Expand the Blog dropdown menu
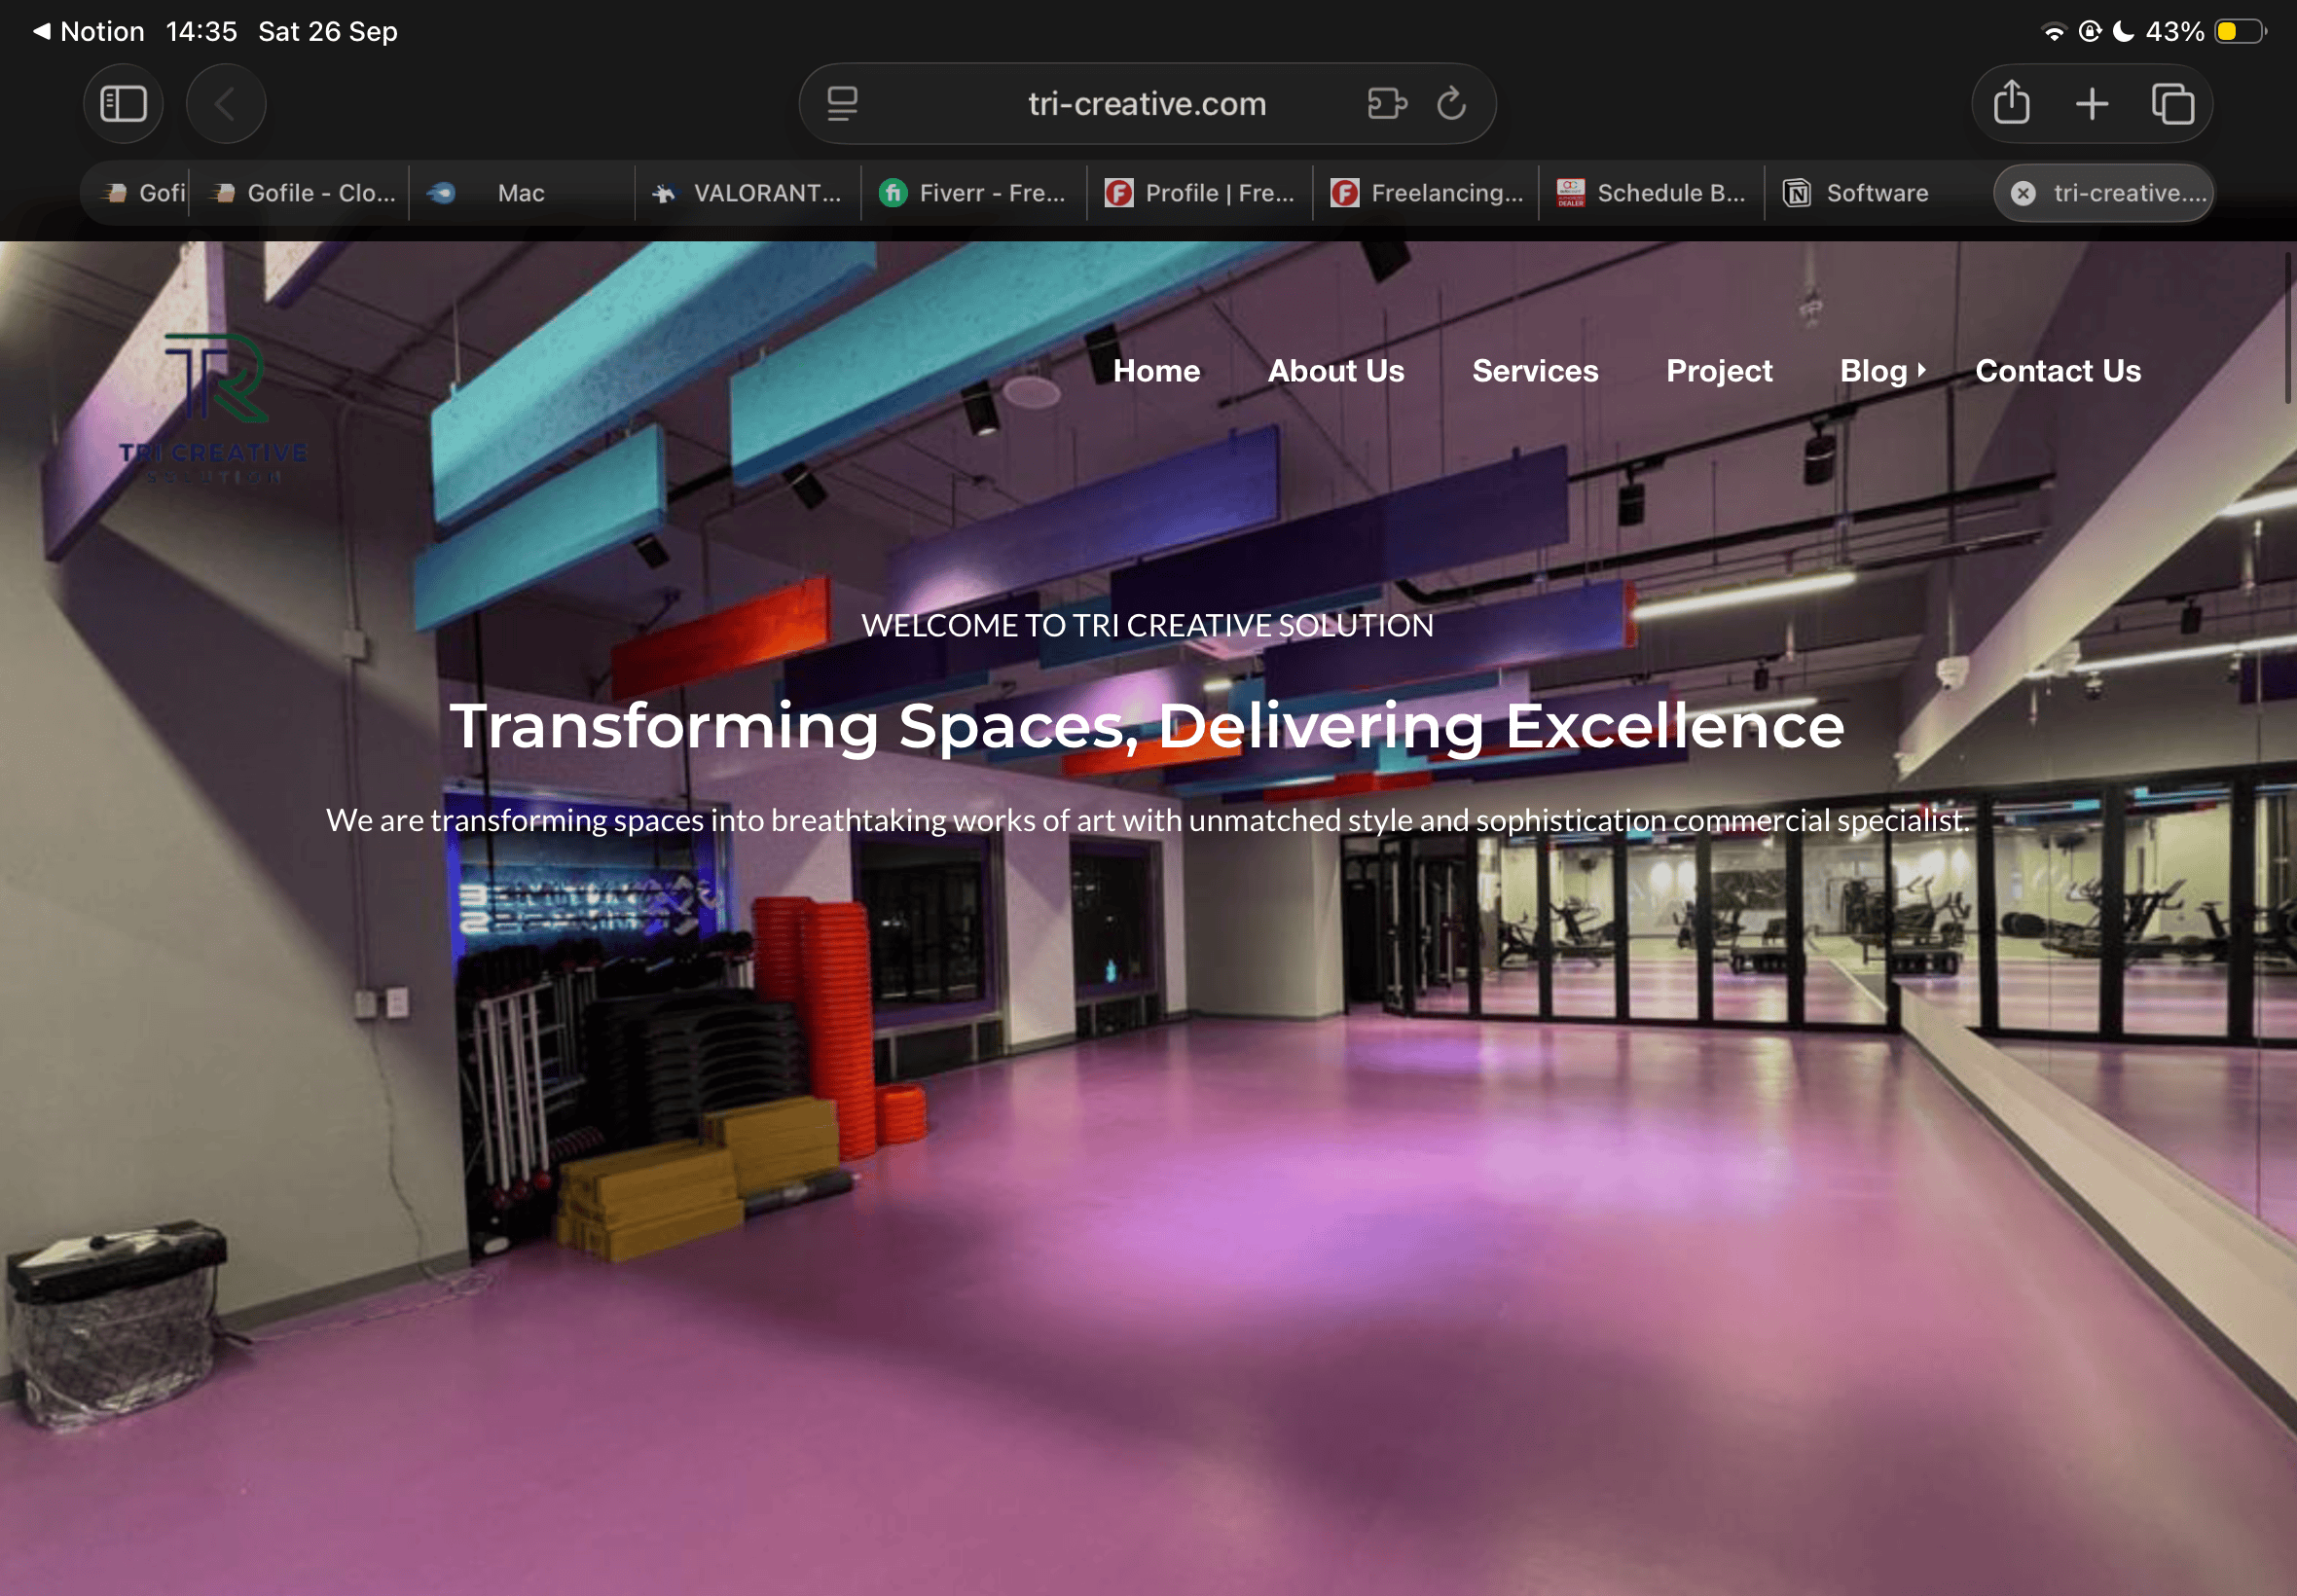The height and width of the screenshot is (1596, 2297). 1883,371
